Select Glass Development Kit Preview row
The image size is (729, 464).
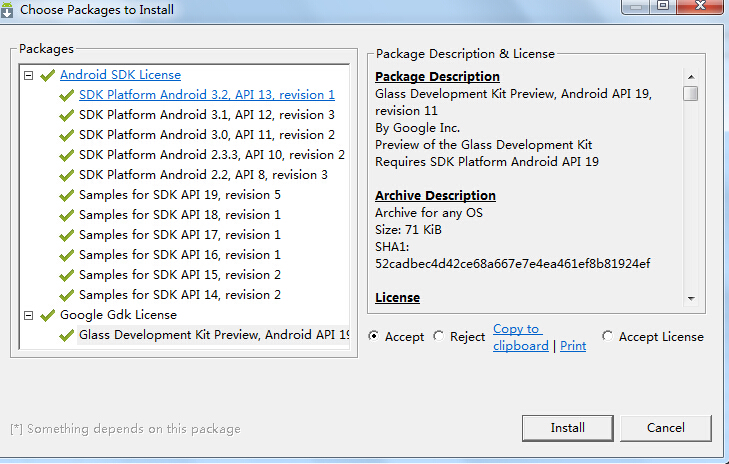214,335
